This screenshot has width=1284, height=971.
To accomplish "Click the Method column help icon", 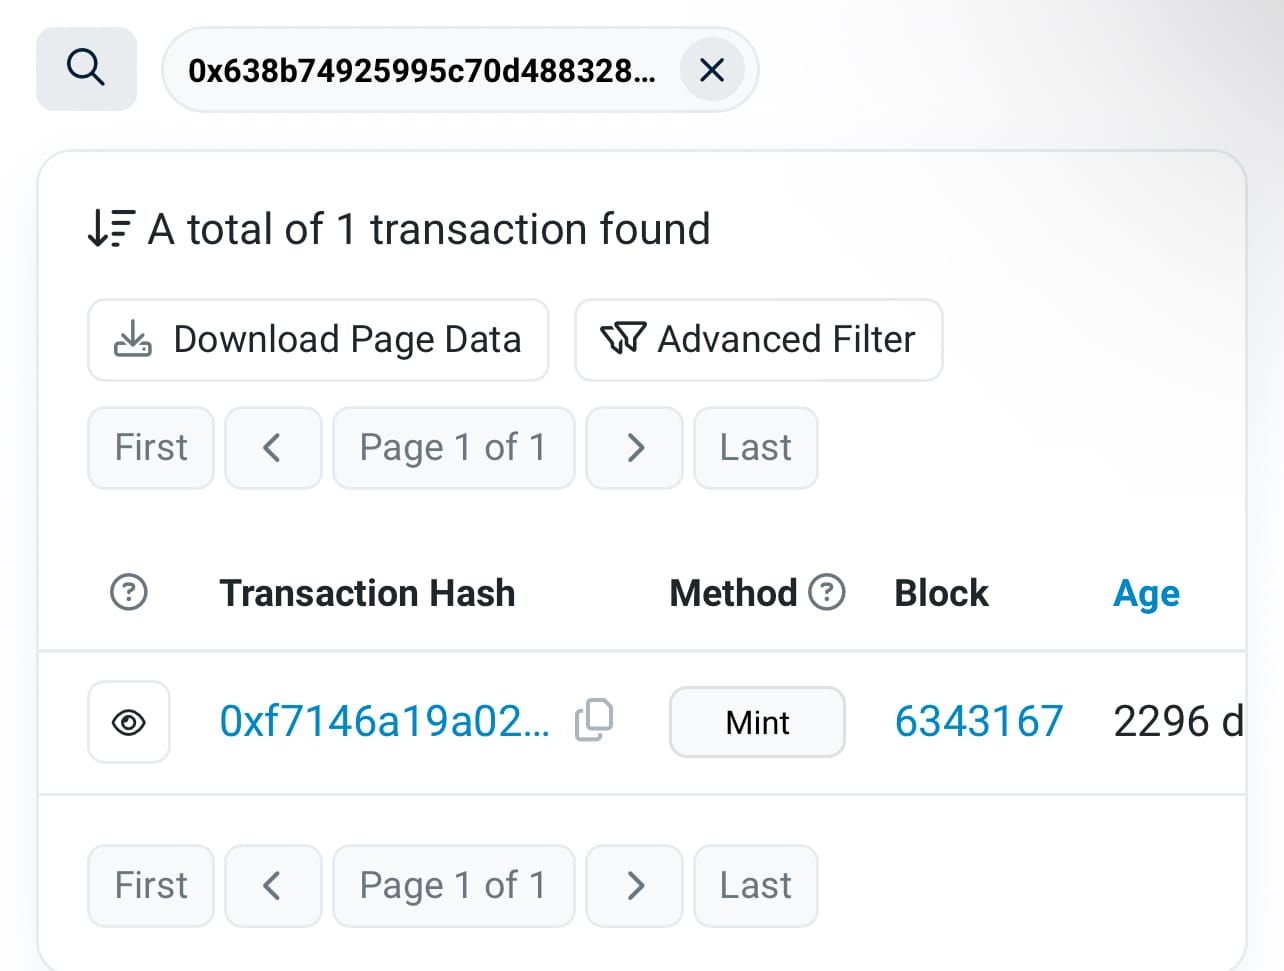I will point(827,593).
